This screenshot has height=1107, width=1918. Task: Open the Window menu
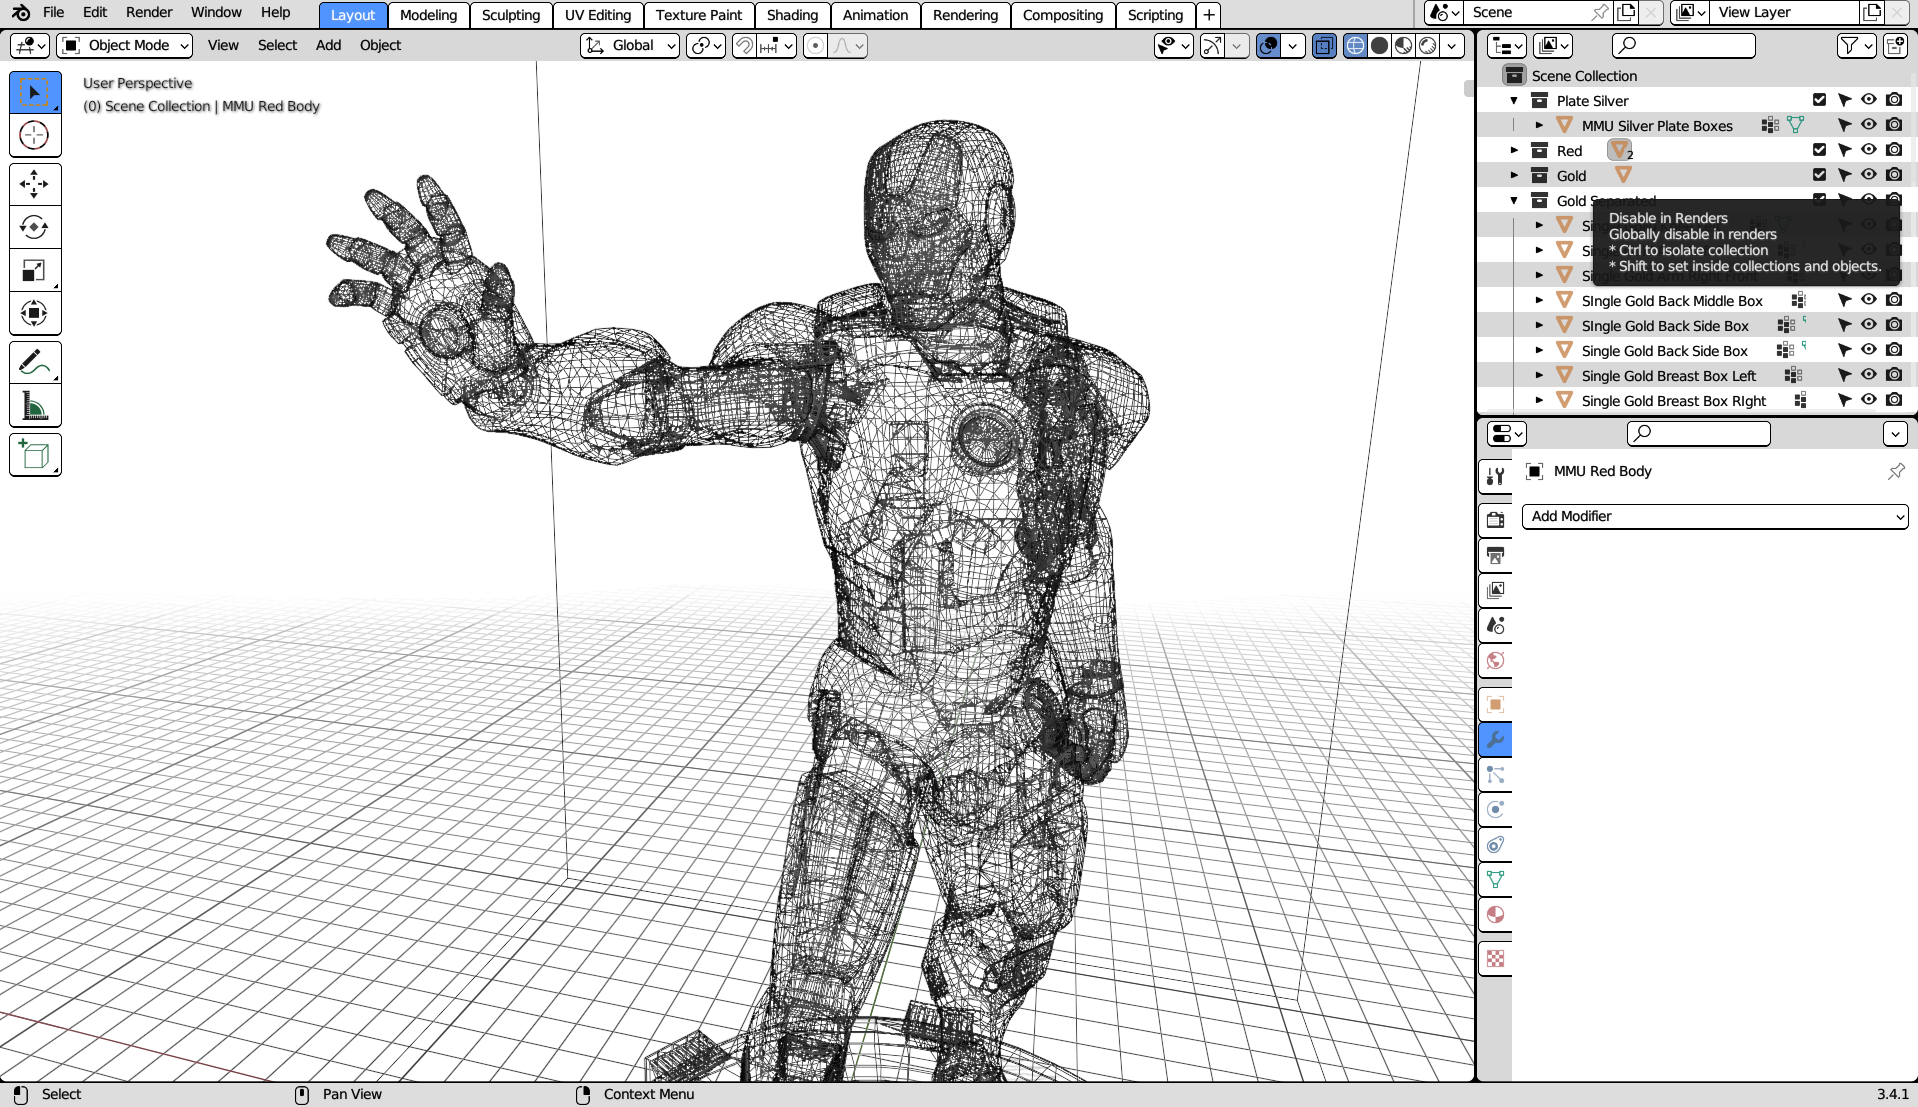point(216,12)
